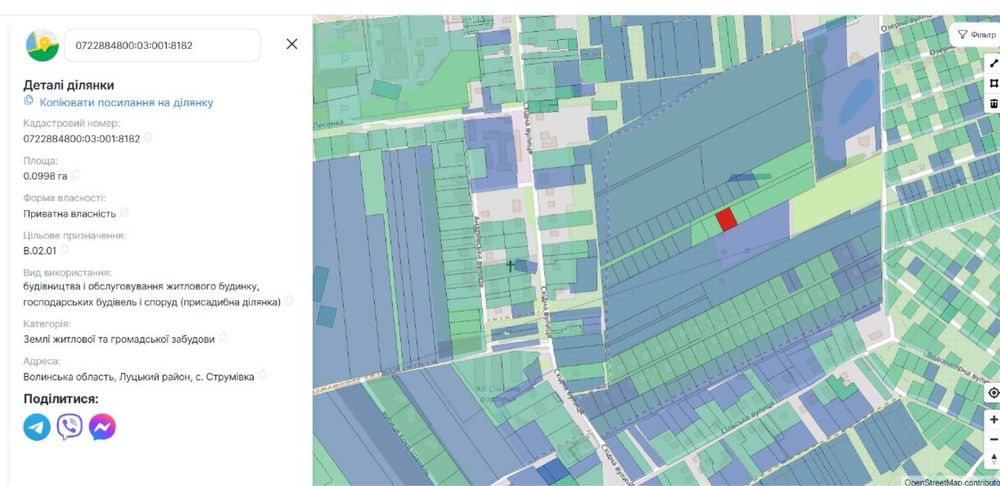Click the B.02.01 purpose code
This screenshot has height=486, width=1000.
(40, 250)
